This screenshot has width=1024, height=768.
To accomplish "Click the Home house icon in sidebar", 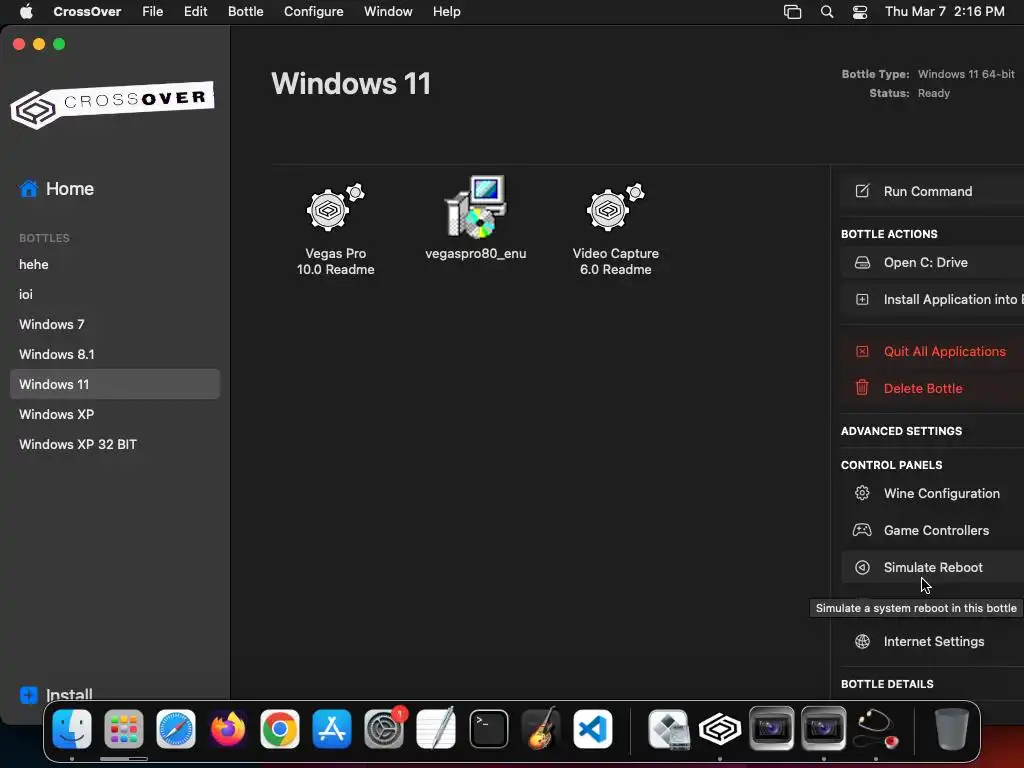I will [x=29, y=189].
